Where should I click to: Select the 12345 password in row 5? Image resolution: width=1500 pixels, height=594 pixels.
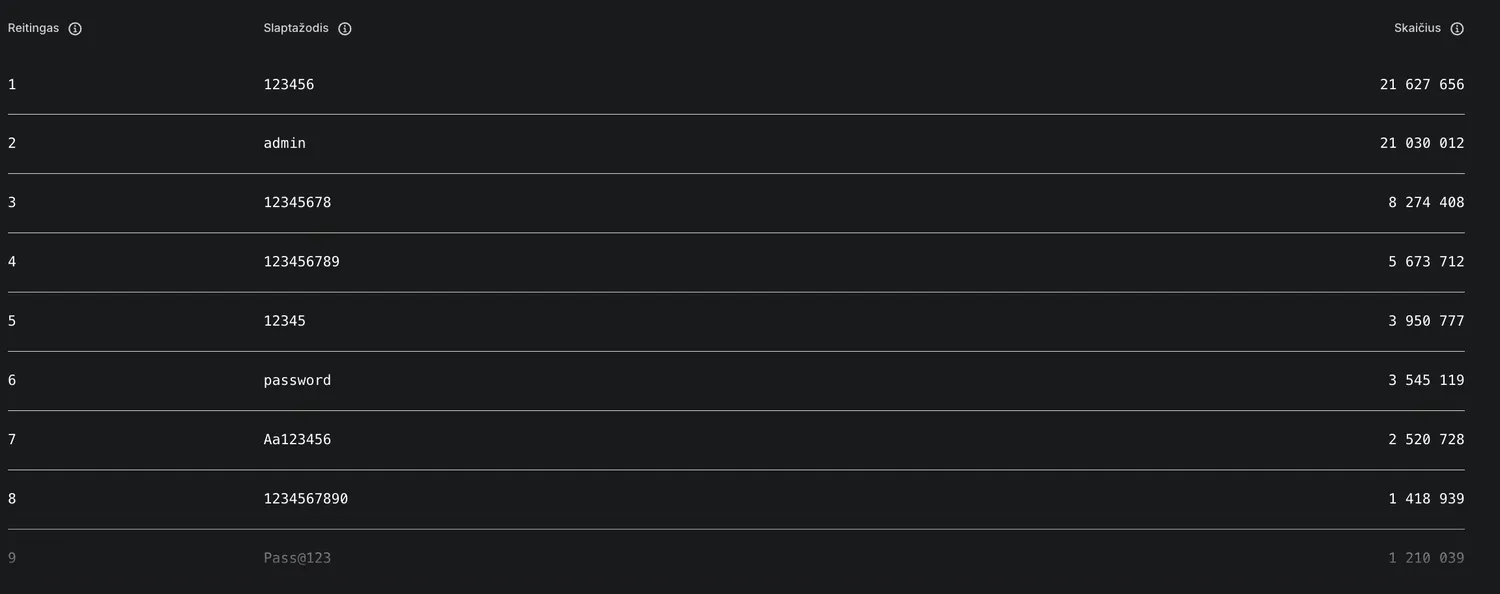285,321
